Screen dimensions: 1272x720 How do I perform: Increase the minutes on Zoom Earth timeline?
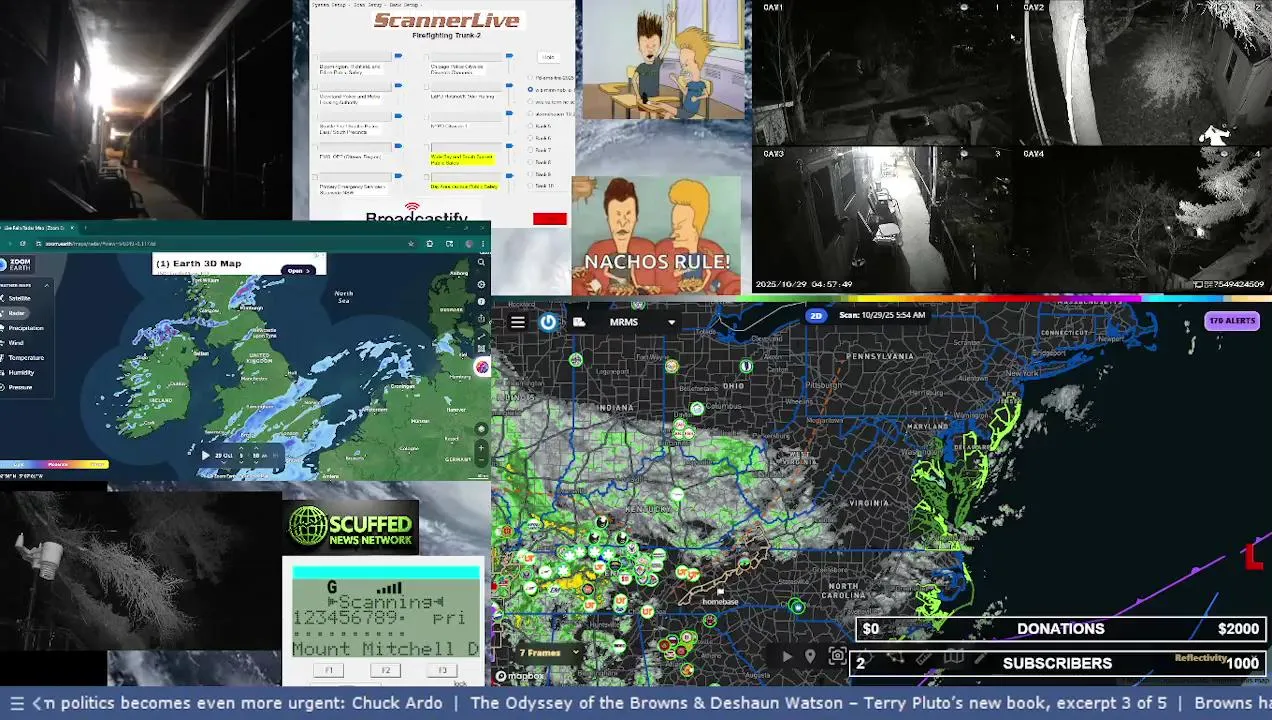(x=256, y=447)
